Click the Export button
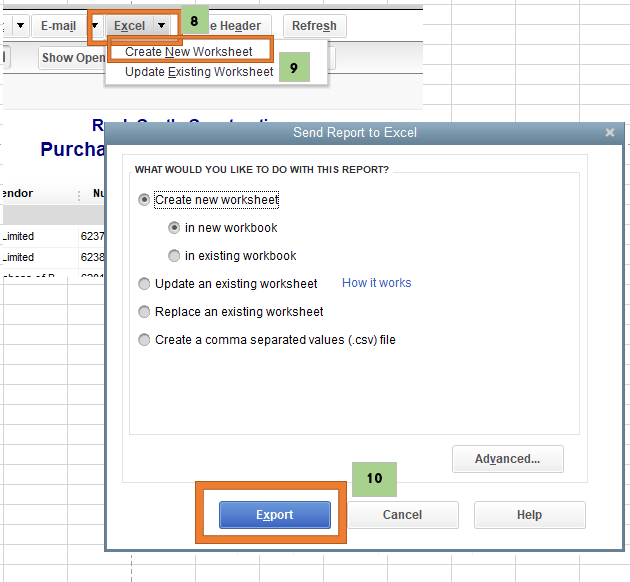Screen dimensions: 630x582 pyautogui.click(x=275, y=515)
